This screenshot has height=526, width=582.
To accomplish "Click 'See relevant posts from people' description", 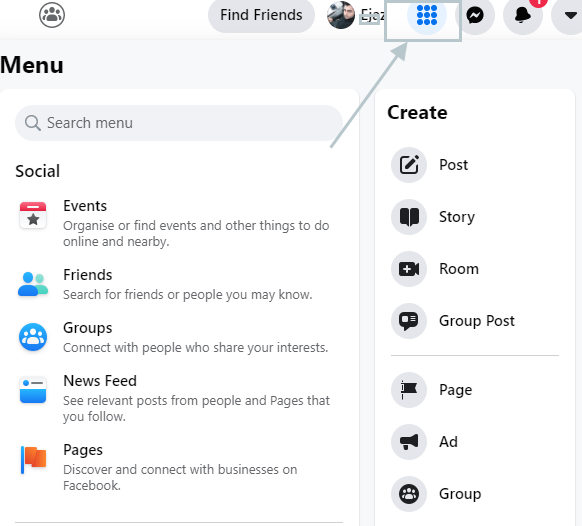I will pyautogui.click(x=196, y=408).
